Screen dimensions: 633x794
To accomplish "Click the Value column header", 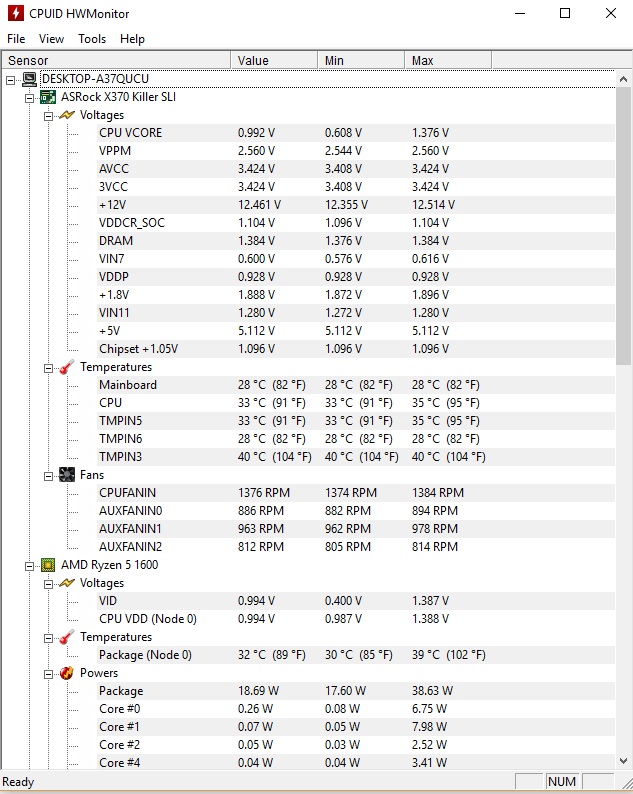I will click(x=274, y=61).
